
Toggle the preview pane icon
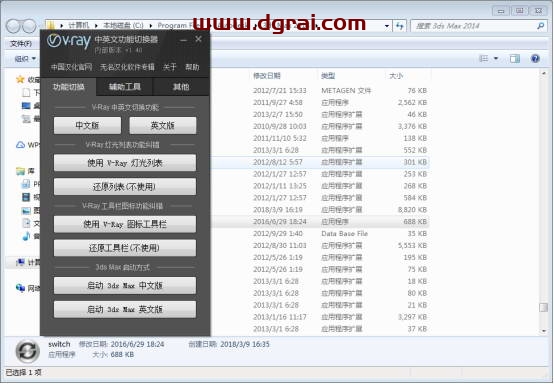coord(515,59)
